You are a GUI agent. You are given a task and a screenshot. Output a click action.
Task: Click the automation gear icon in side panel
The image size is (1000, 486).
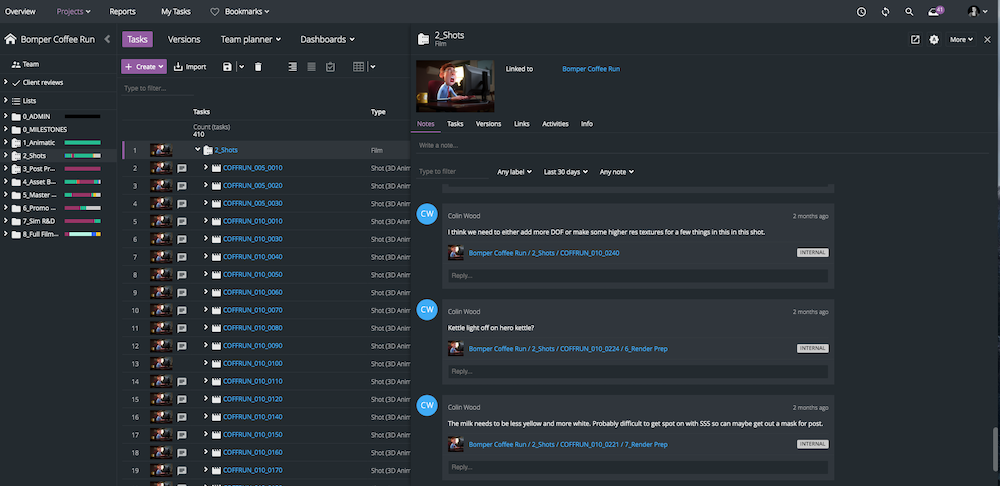(934, 40)
